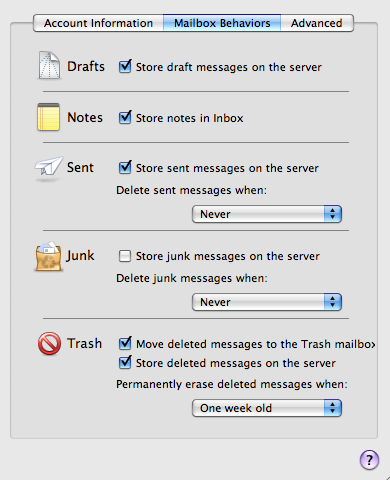
Task: Click the Sent section label
Action: pyautogui.click(x=80, y=167)
